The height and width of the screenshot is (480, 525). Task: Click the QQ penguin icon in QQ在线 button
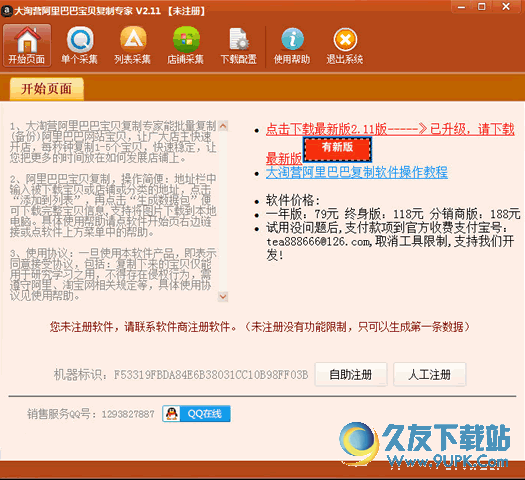coord(172,414)
